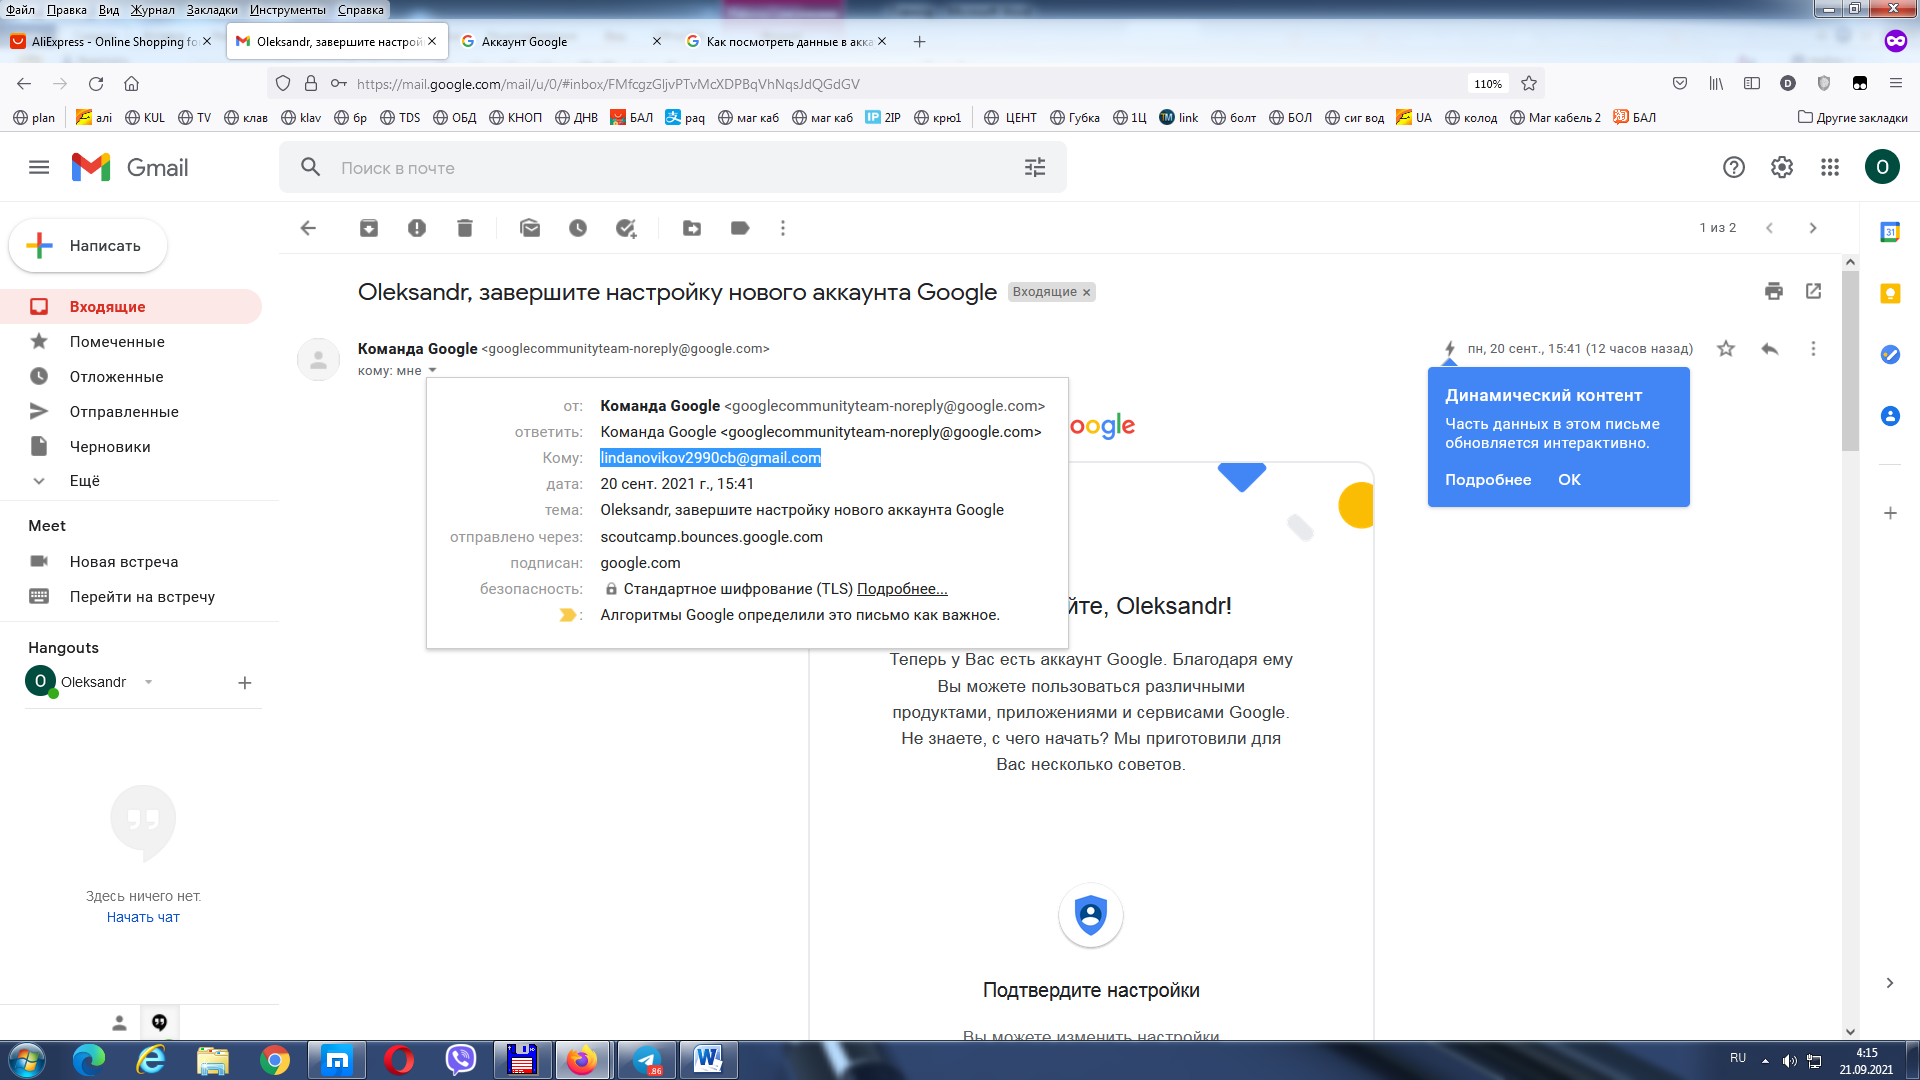1920x1080 pixels.
Task: Reply to the Google team email
Action: 1770,348
